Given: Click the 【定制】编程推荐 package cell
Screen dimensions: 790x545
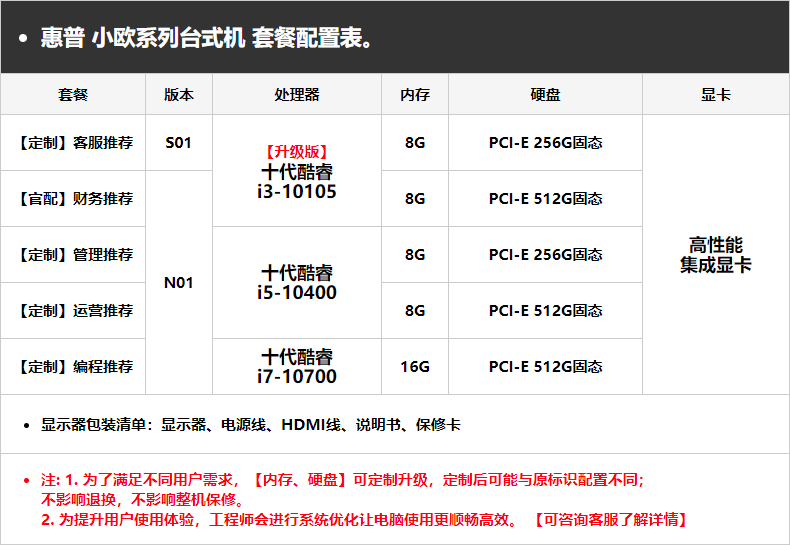Looking at the screenshot, I should (73, 366).
